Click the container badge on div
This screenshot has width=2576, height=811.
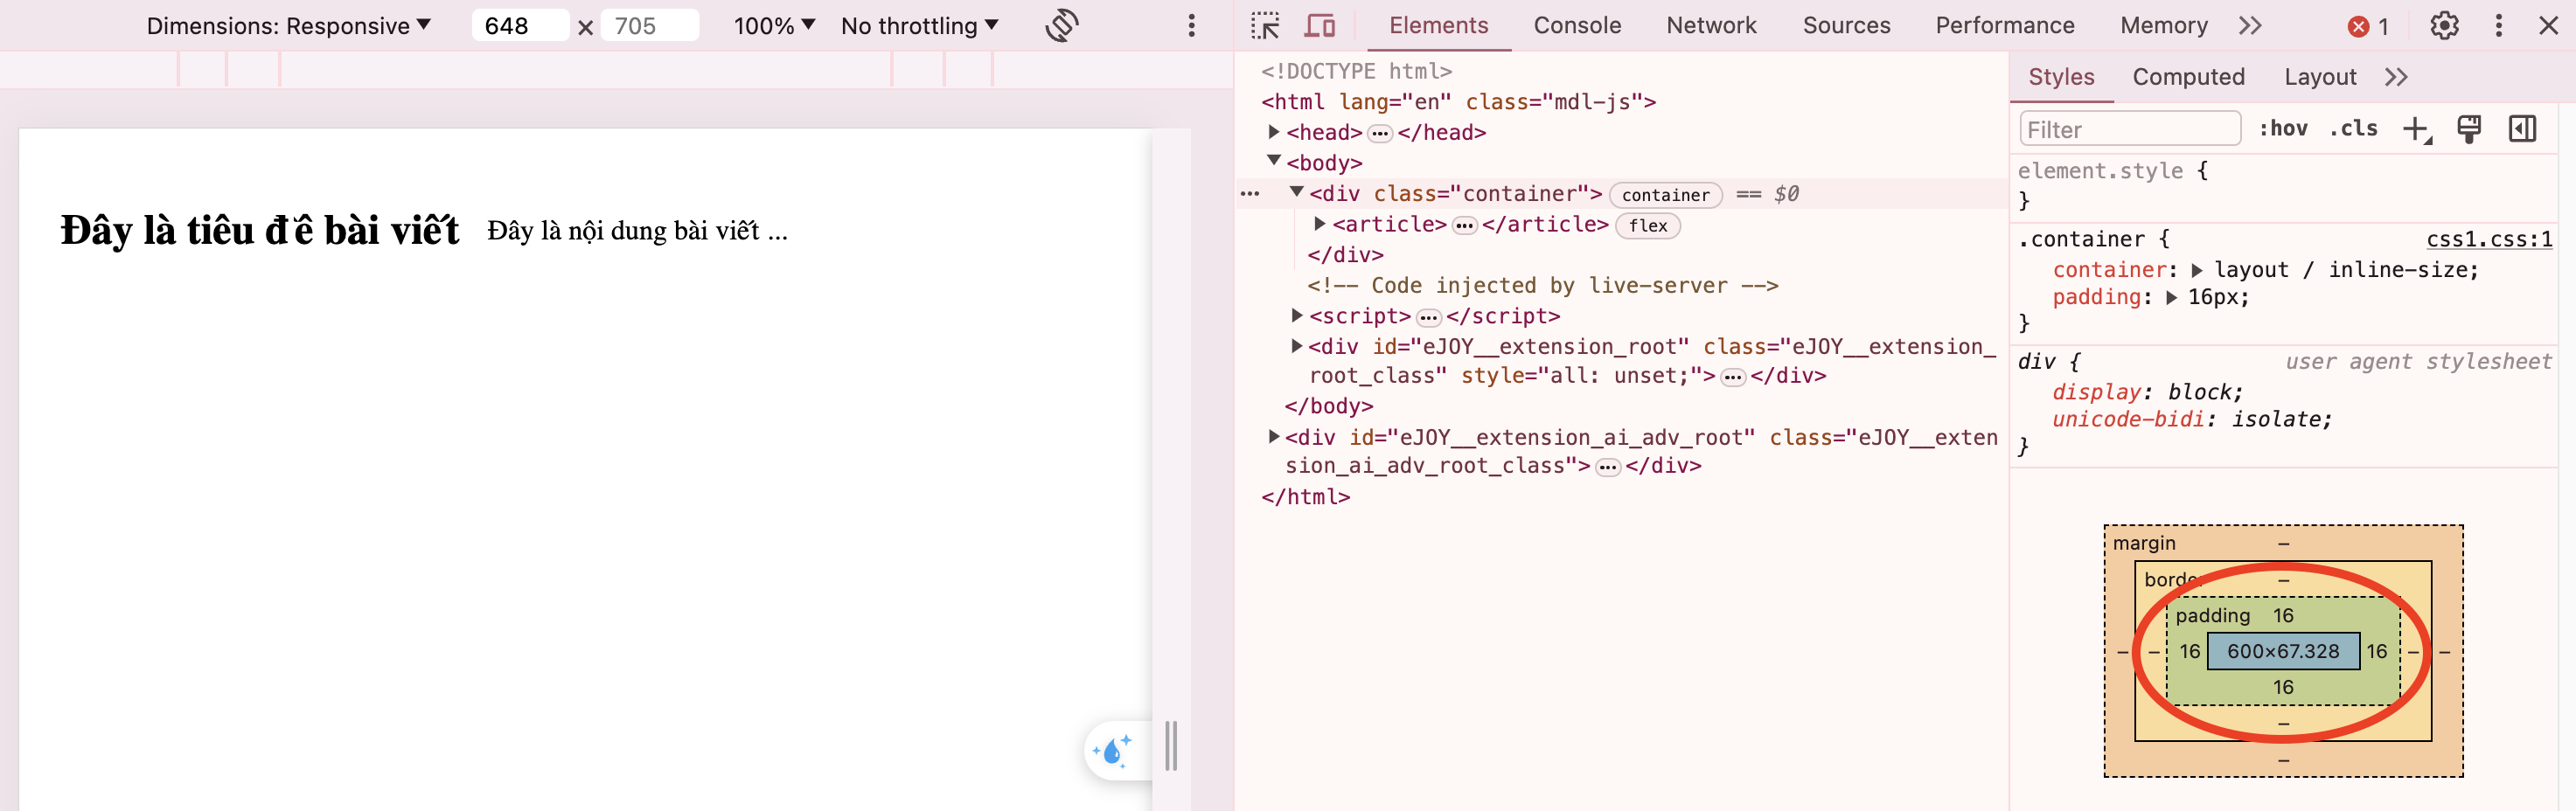click(x=1665, y=195)
